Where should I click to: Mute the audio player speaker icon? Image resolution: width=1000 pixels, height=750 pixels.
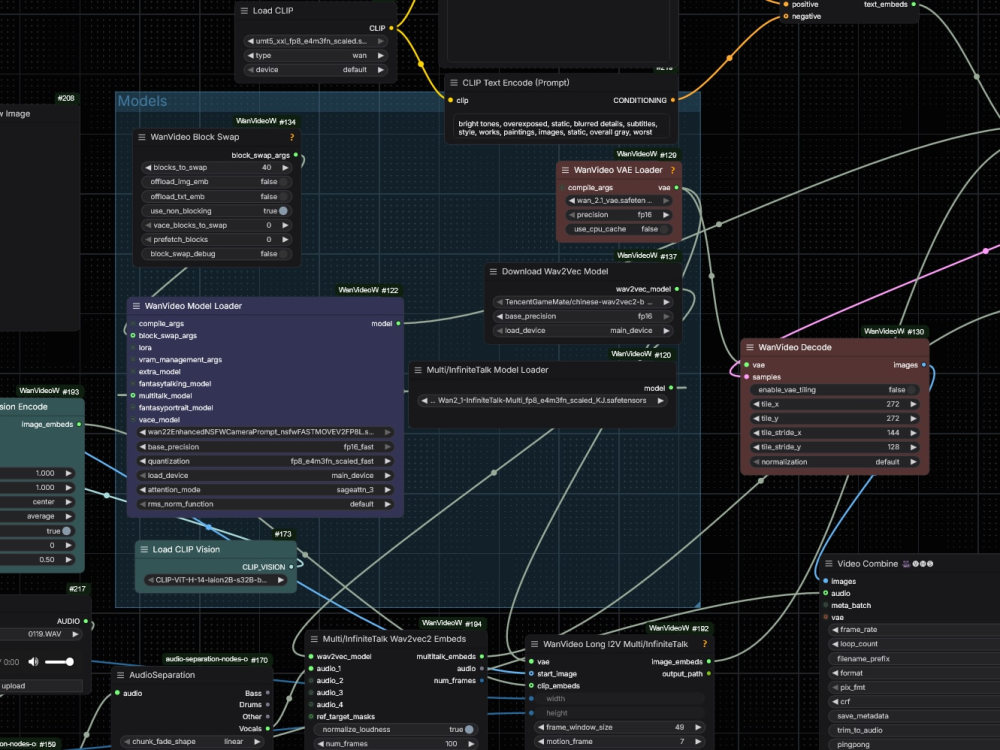pyautogui.click(x=33, y=662)
